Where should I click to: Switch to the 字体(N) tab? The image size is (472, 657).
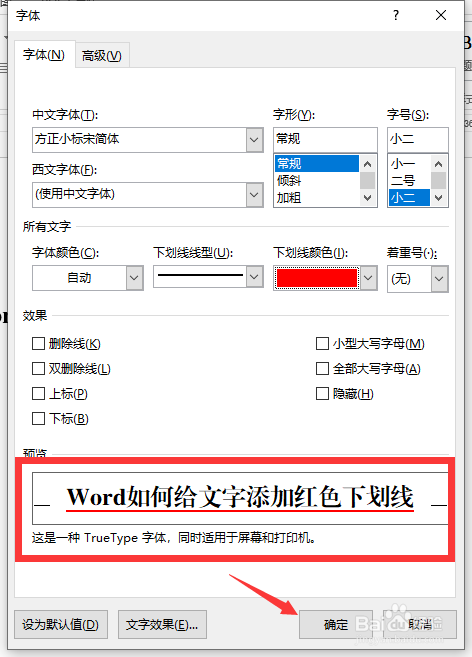(44, 54)
